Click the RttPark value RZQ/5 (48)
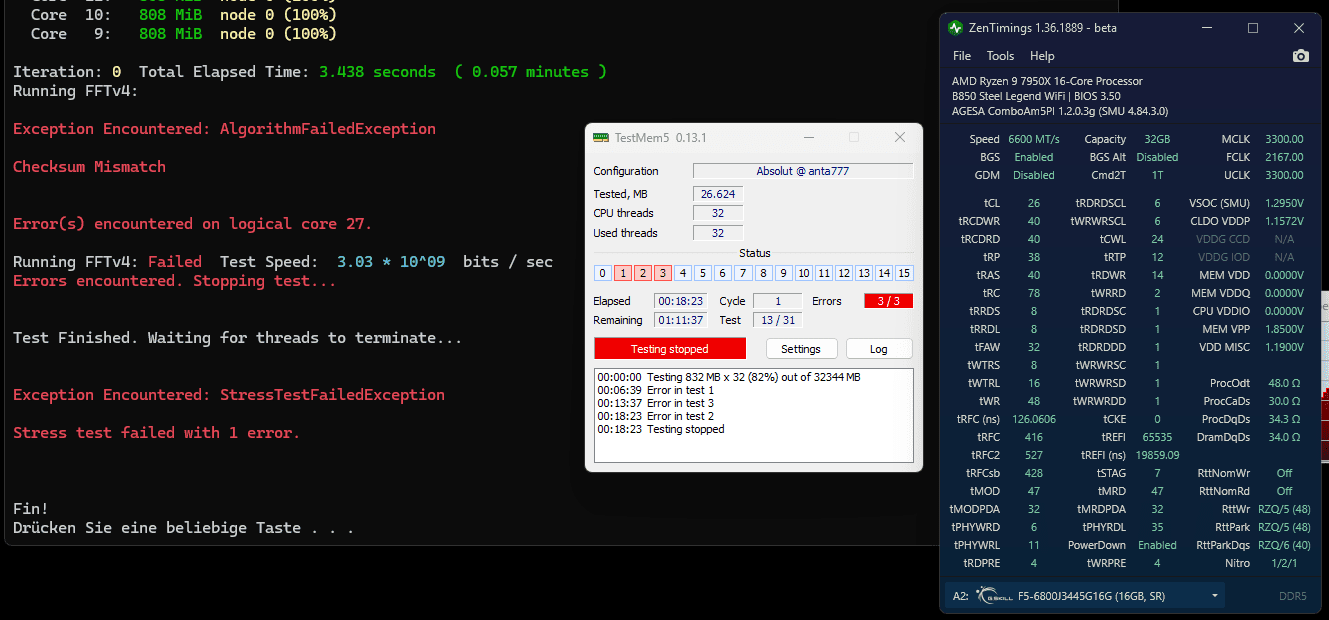 [1284, 527]
